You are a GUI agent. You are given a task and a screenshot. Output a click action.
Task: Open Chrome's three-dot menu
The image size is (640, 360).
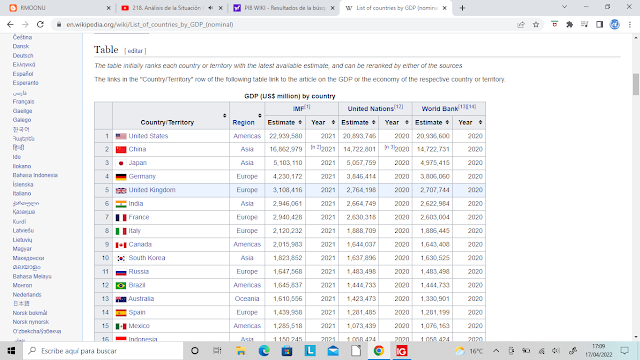[630, 24]
